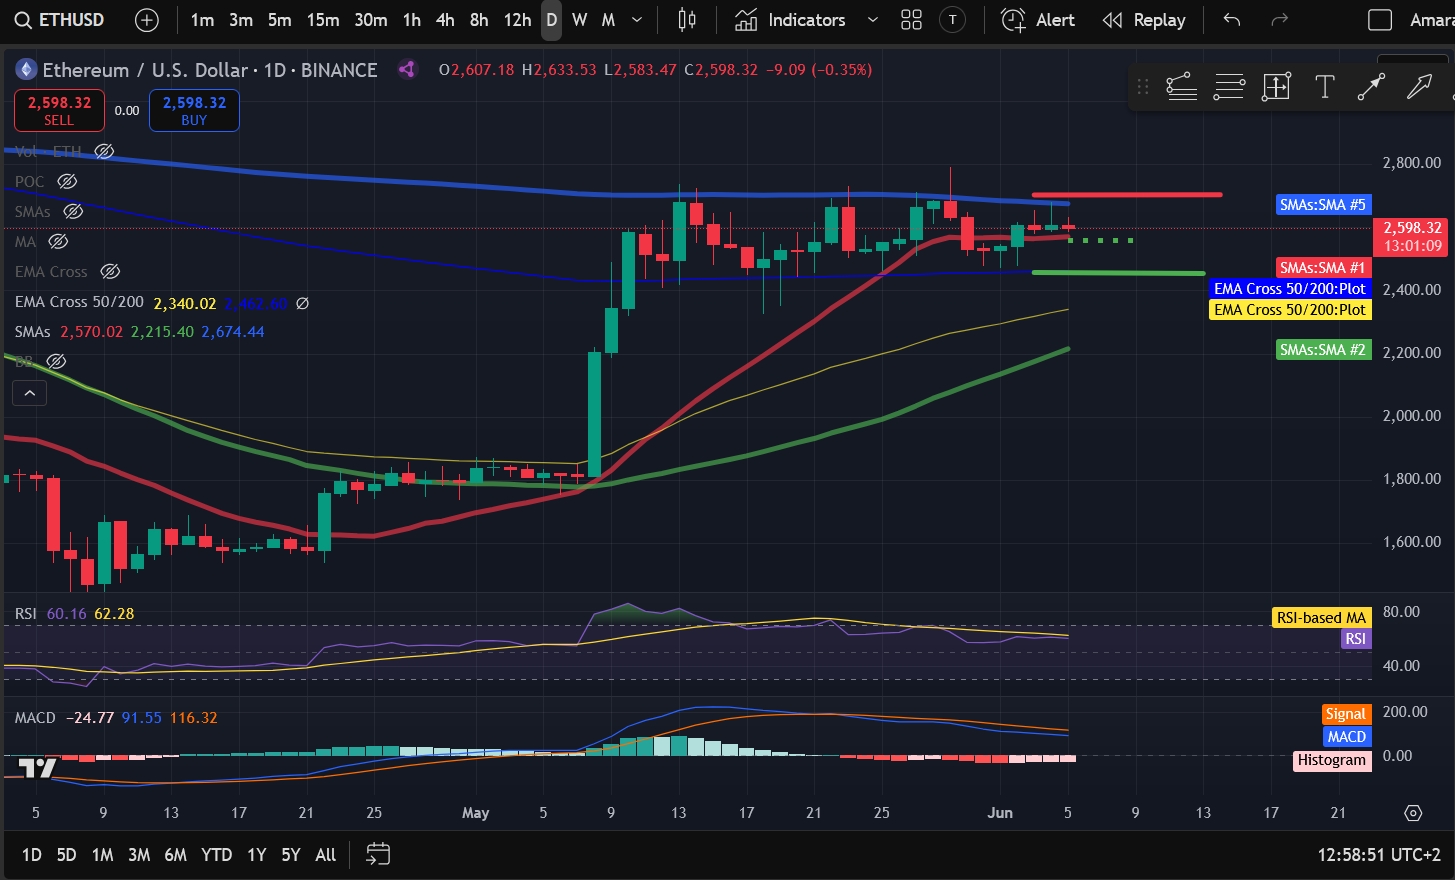Image resolution: width=1455 pixels, height=880 pixels.
Task: Expand the more timeframes dropdown arrow
Action: [x=637, y=20]
